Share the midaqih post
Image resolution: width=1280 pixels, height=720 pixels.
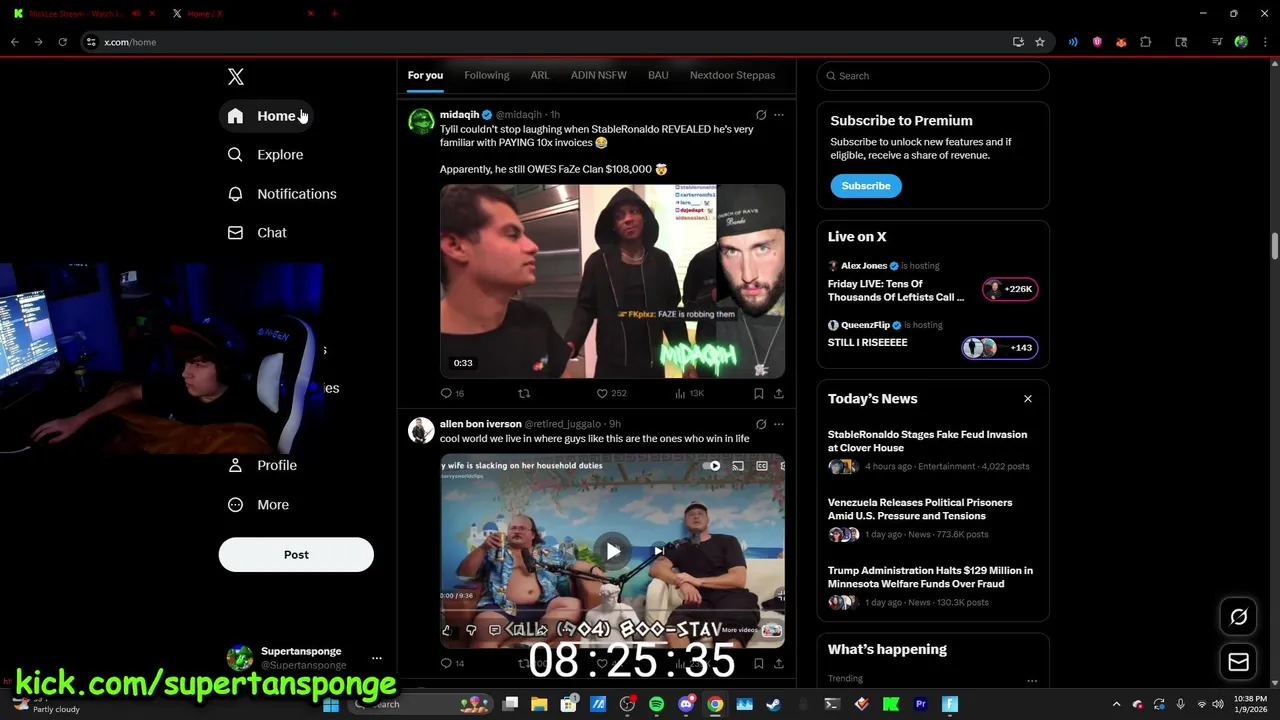tap(779, 394)
